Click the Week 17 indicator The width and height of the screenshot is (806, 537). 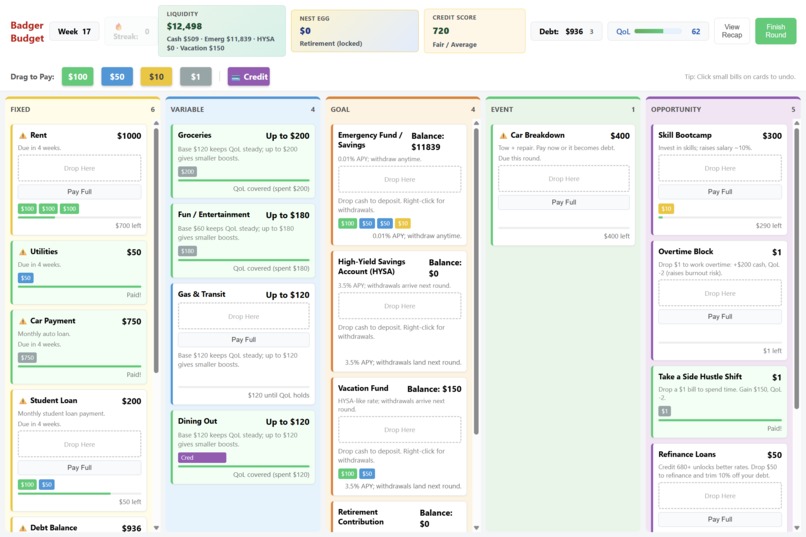[x=74, y=31]
